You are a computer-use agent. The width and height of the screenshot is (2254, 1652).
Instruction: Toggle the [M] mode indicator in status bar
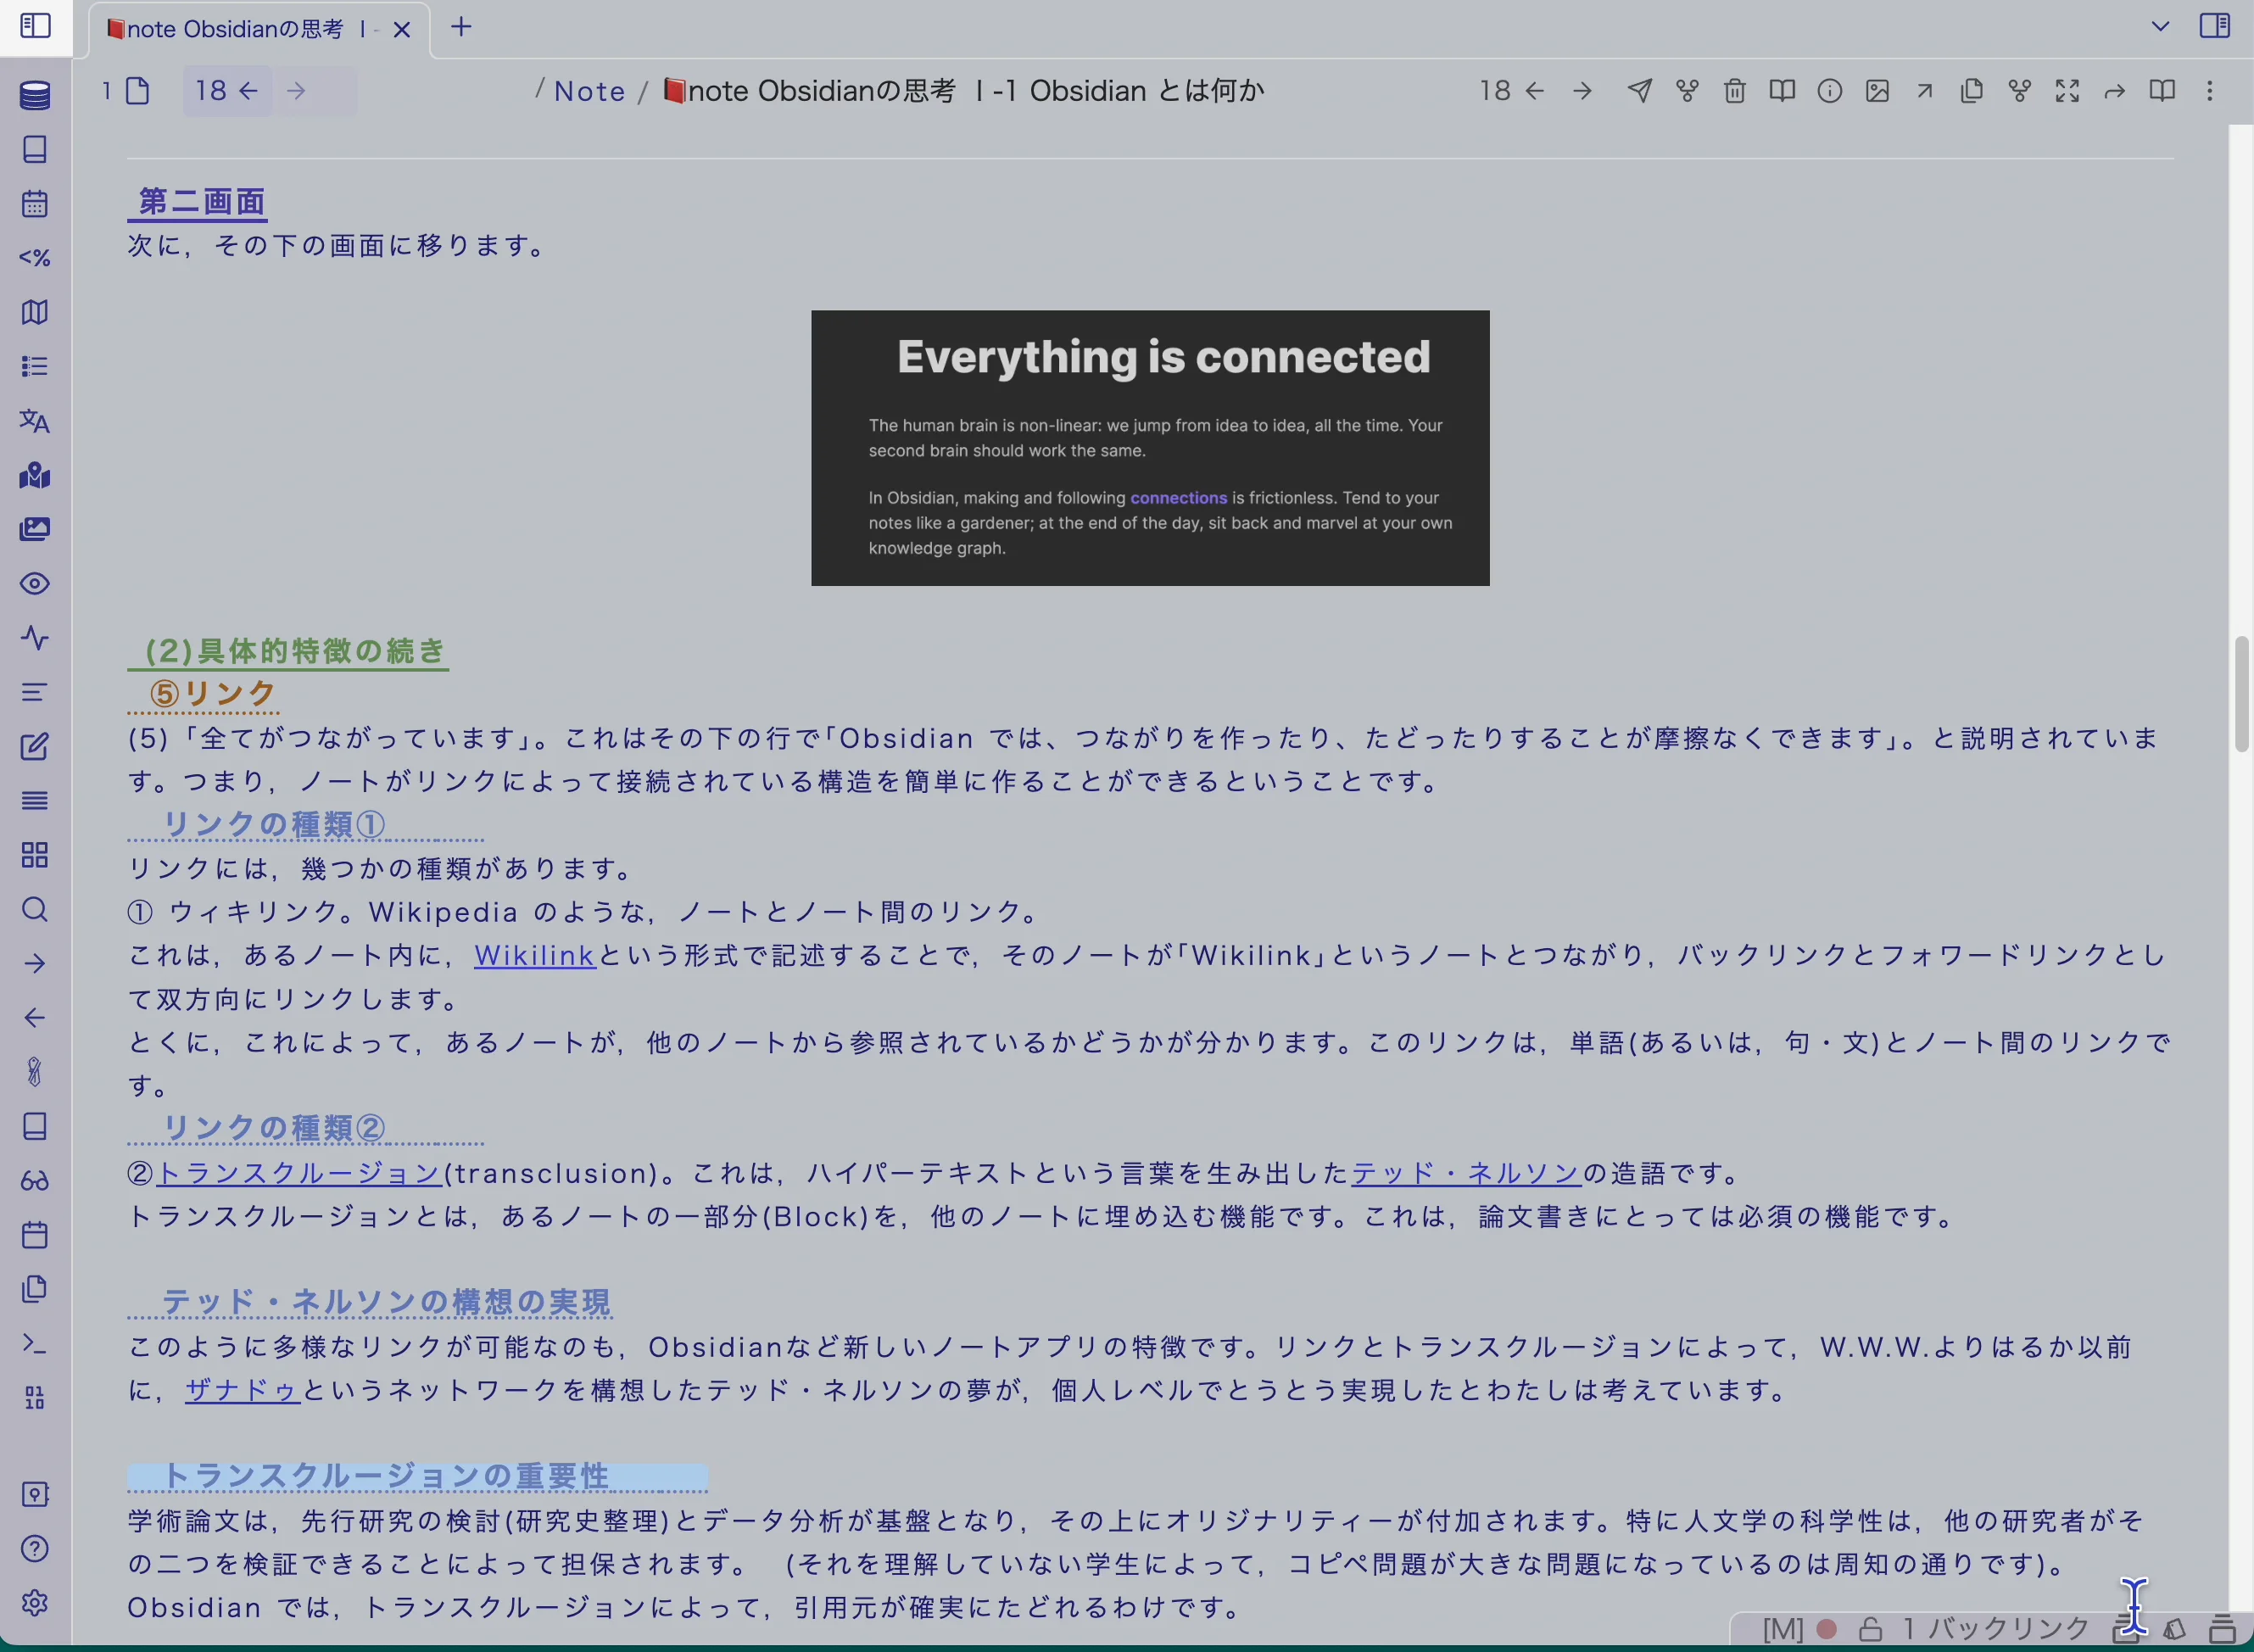coord(1783,1630)
